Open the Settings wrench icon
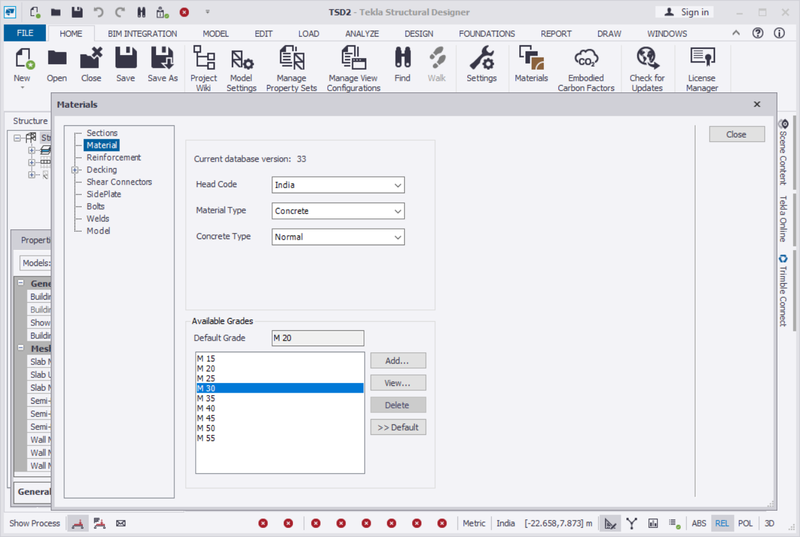This screenshot has width=800, height=537. point(481,58)
